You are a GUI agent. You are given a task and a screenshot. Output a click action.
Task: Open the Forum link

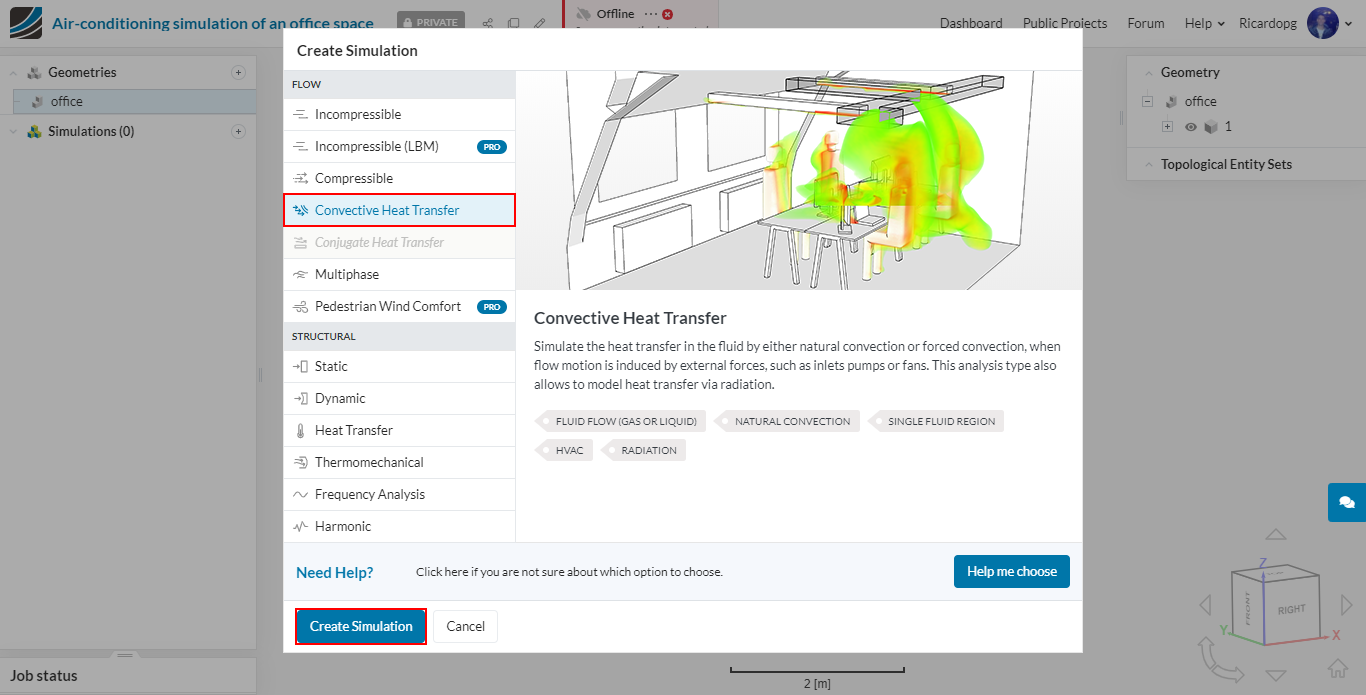click(x=1146, y=23)
